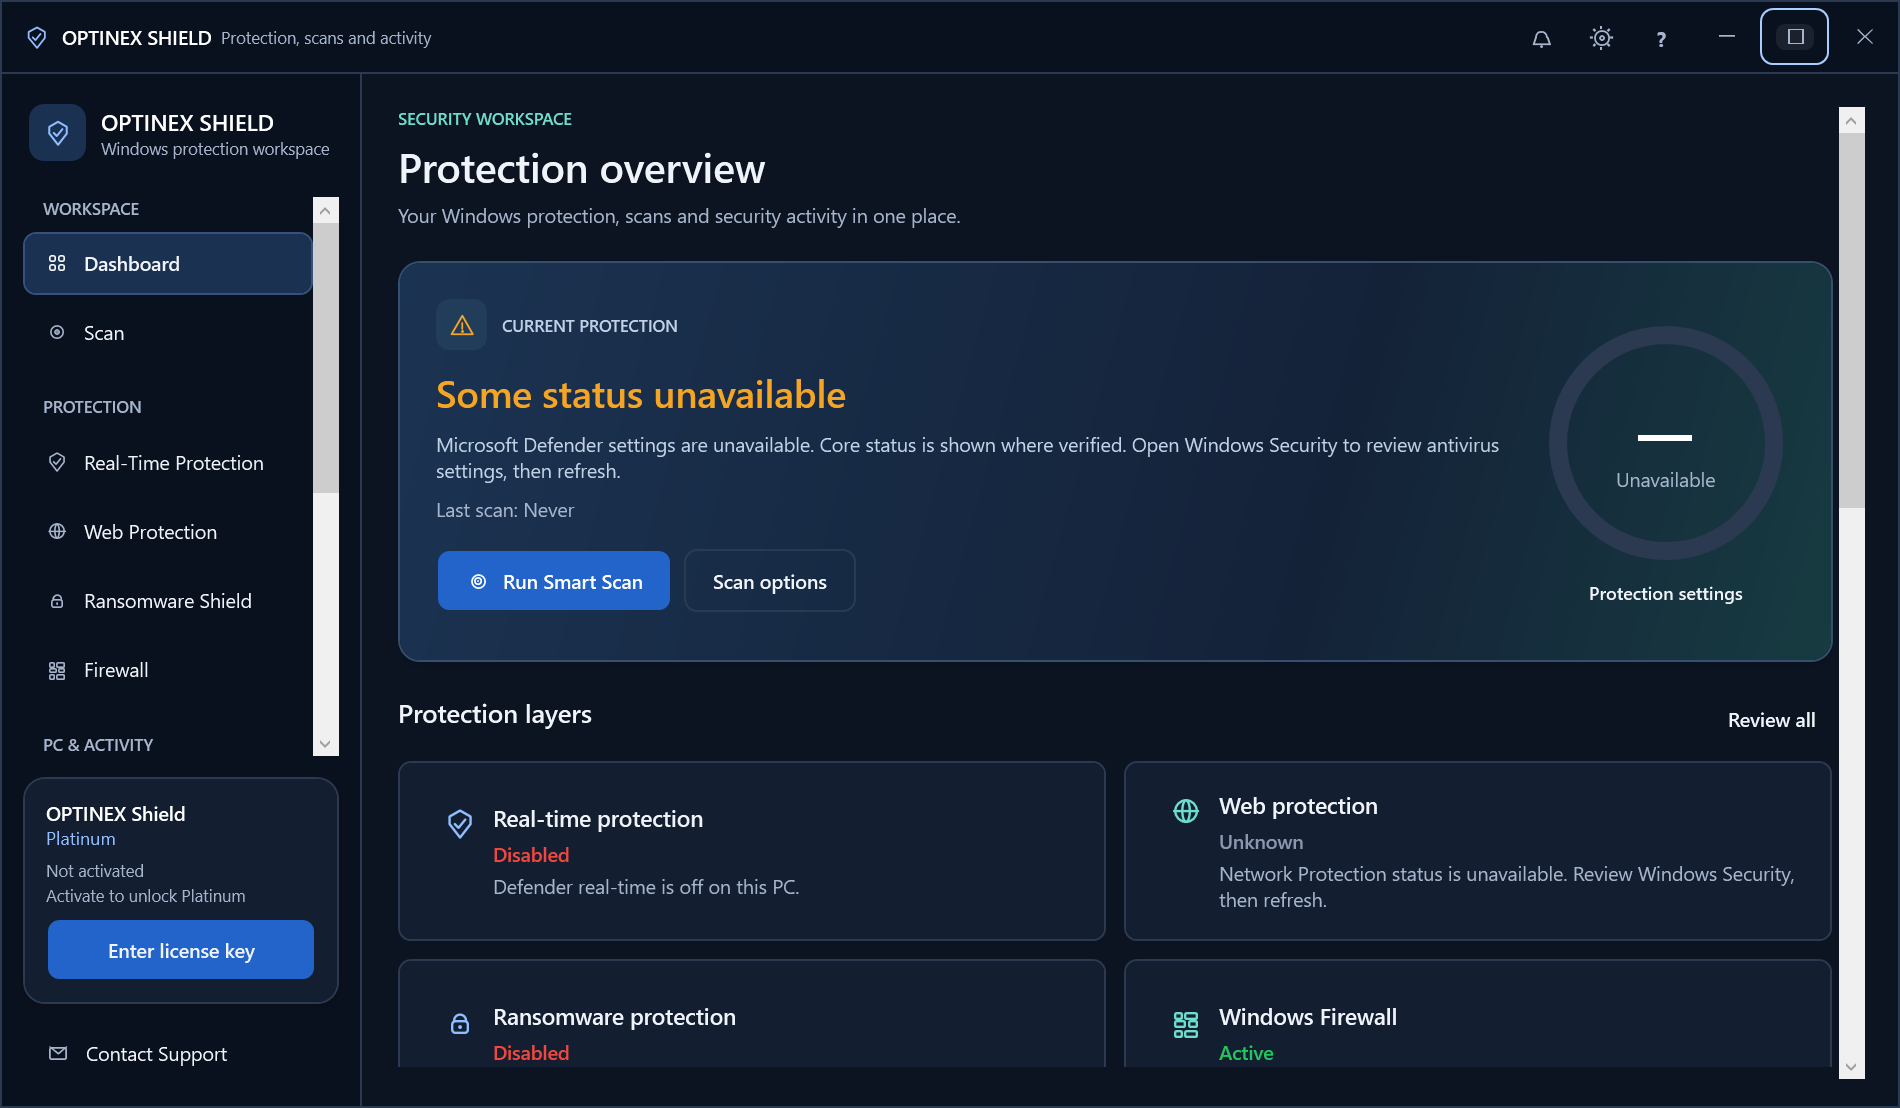Click the Contact Support envelope icon

pyautogui.click(x=58, y=1053)
